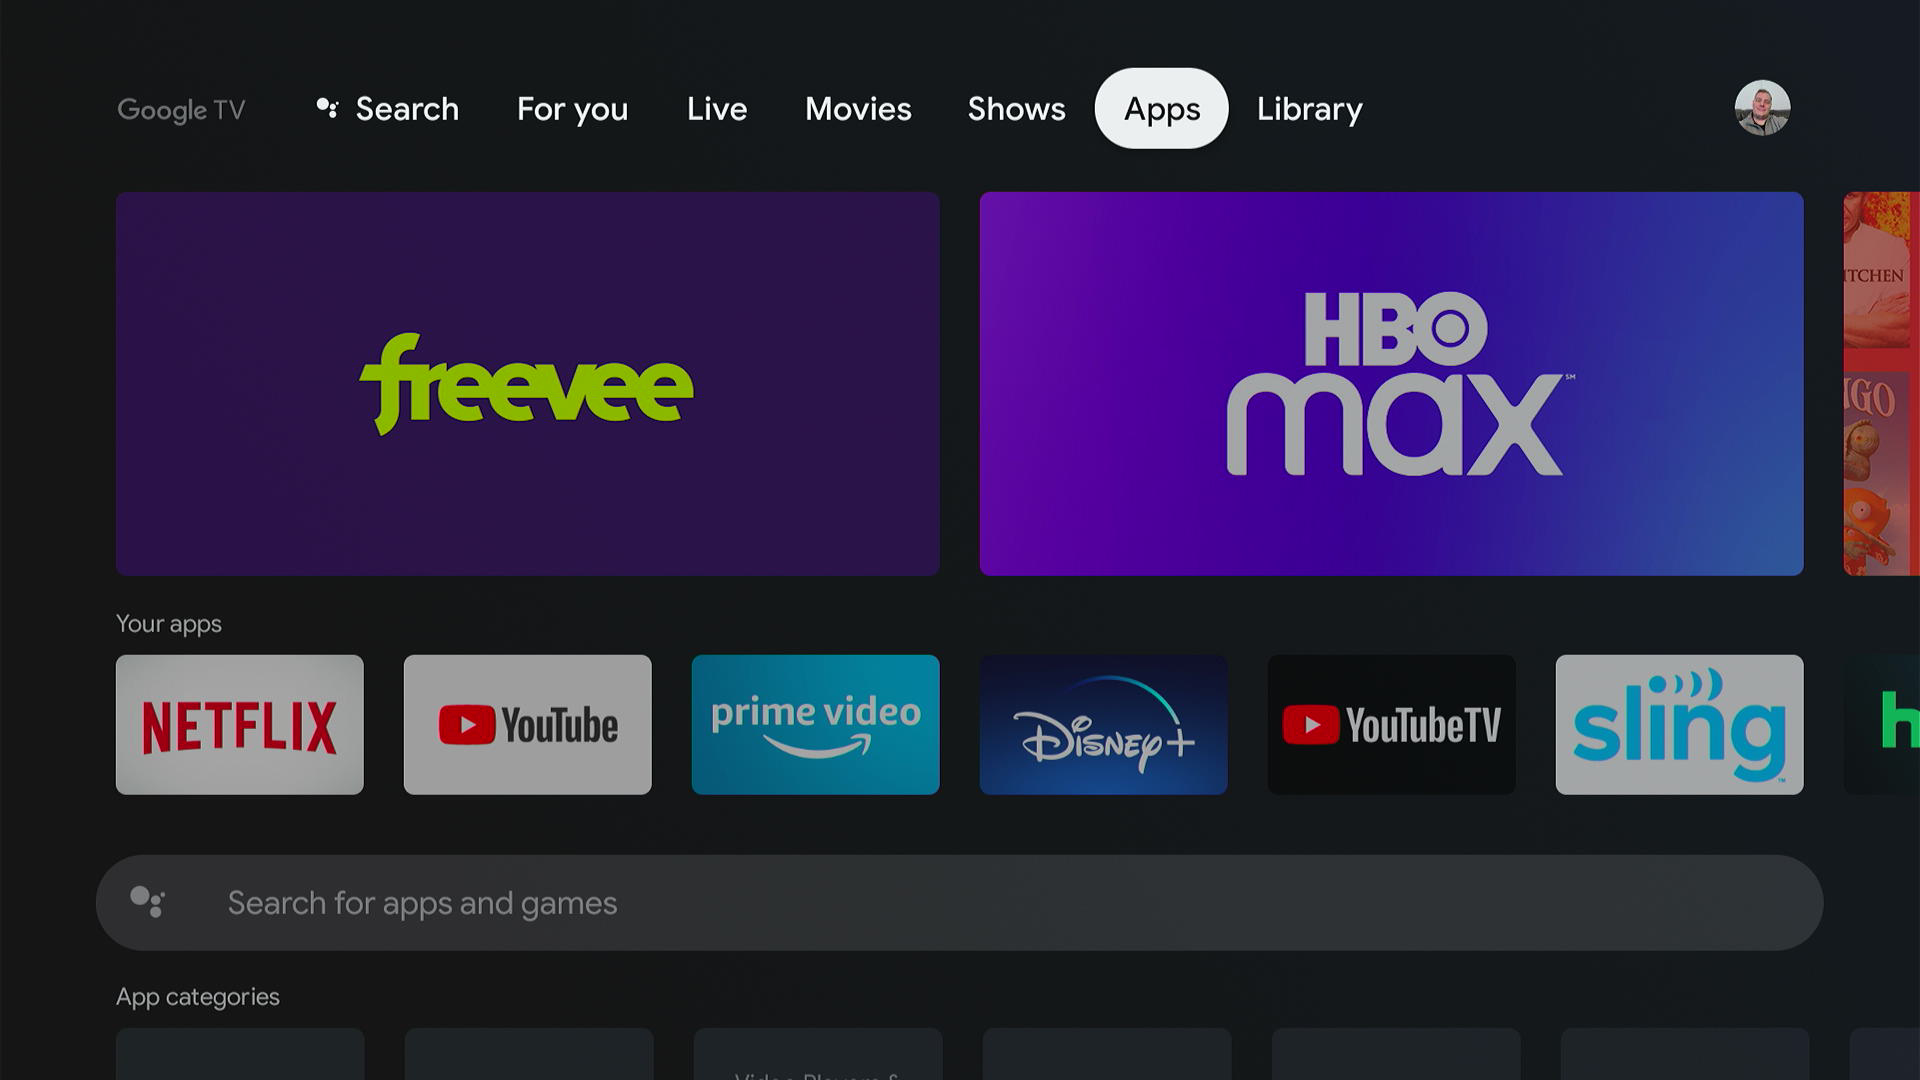
Task: Click the For You navigation item
Action: pos(572,108)
